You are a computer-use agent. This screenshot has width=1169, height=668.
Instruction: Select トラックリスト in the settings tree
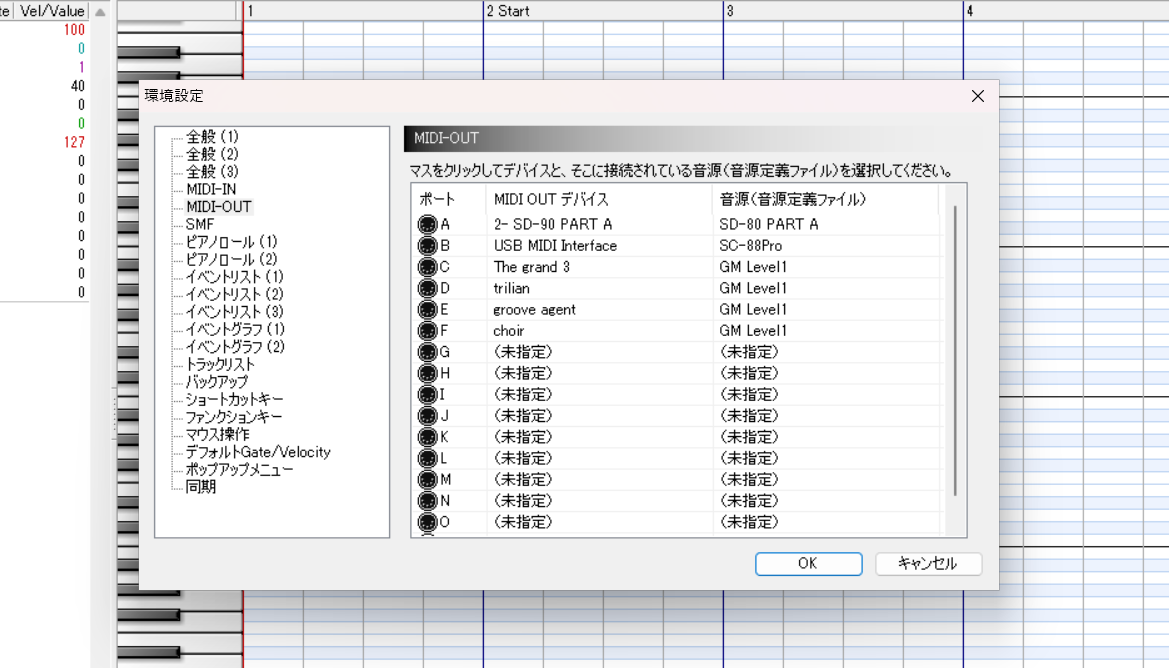(220, 365)
